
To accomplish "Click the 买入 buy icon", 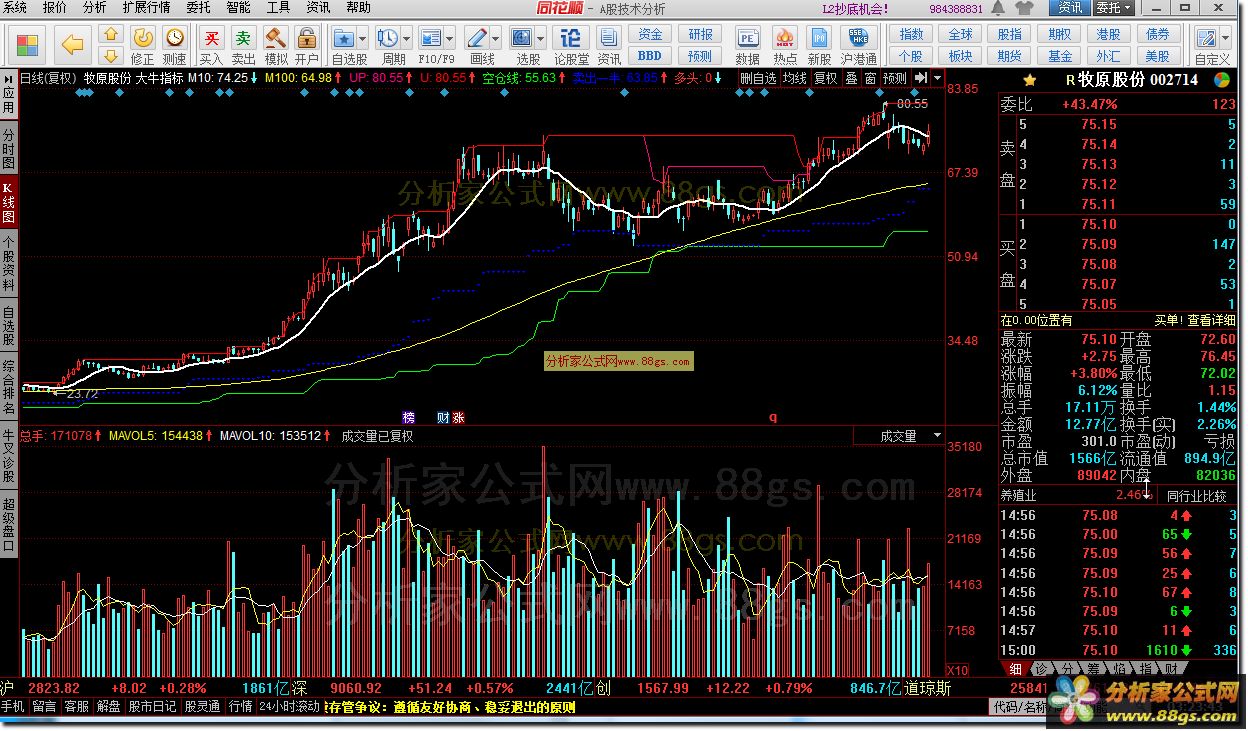I will point(211,45).
